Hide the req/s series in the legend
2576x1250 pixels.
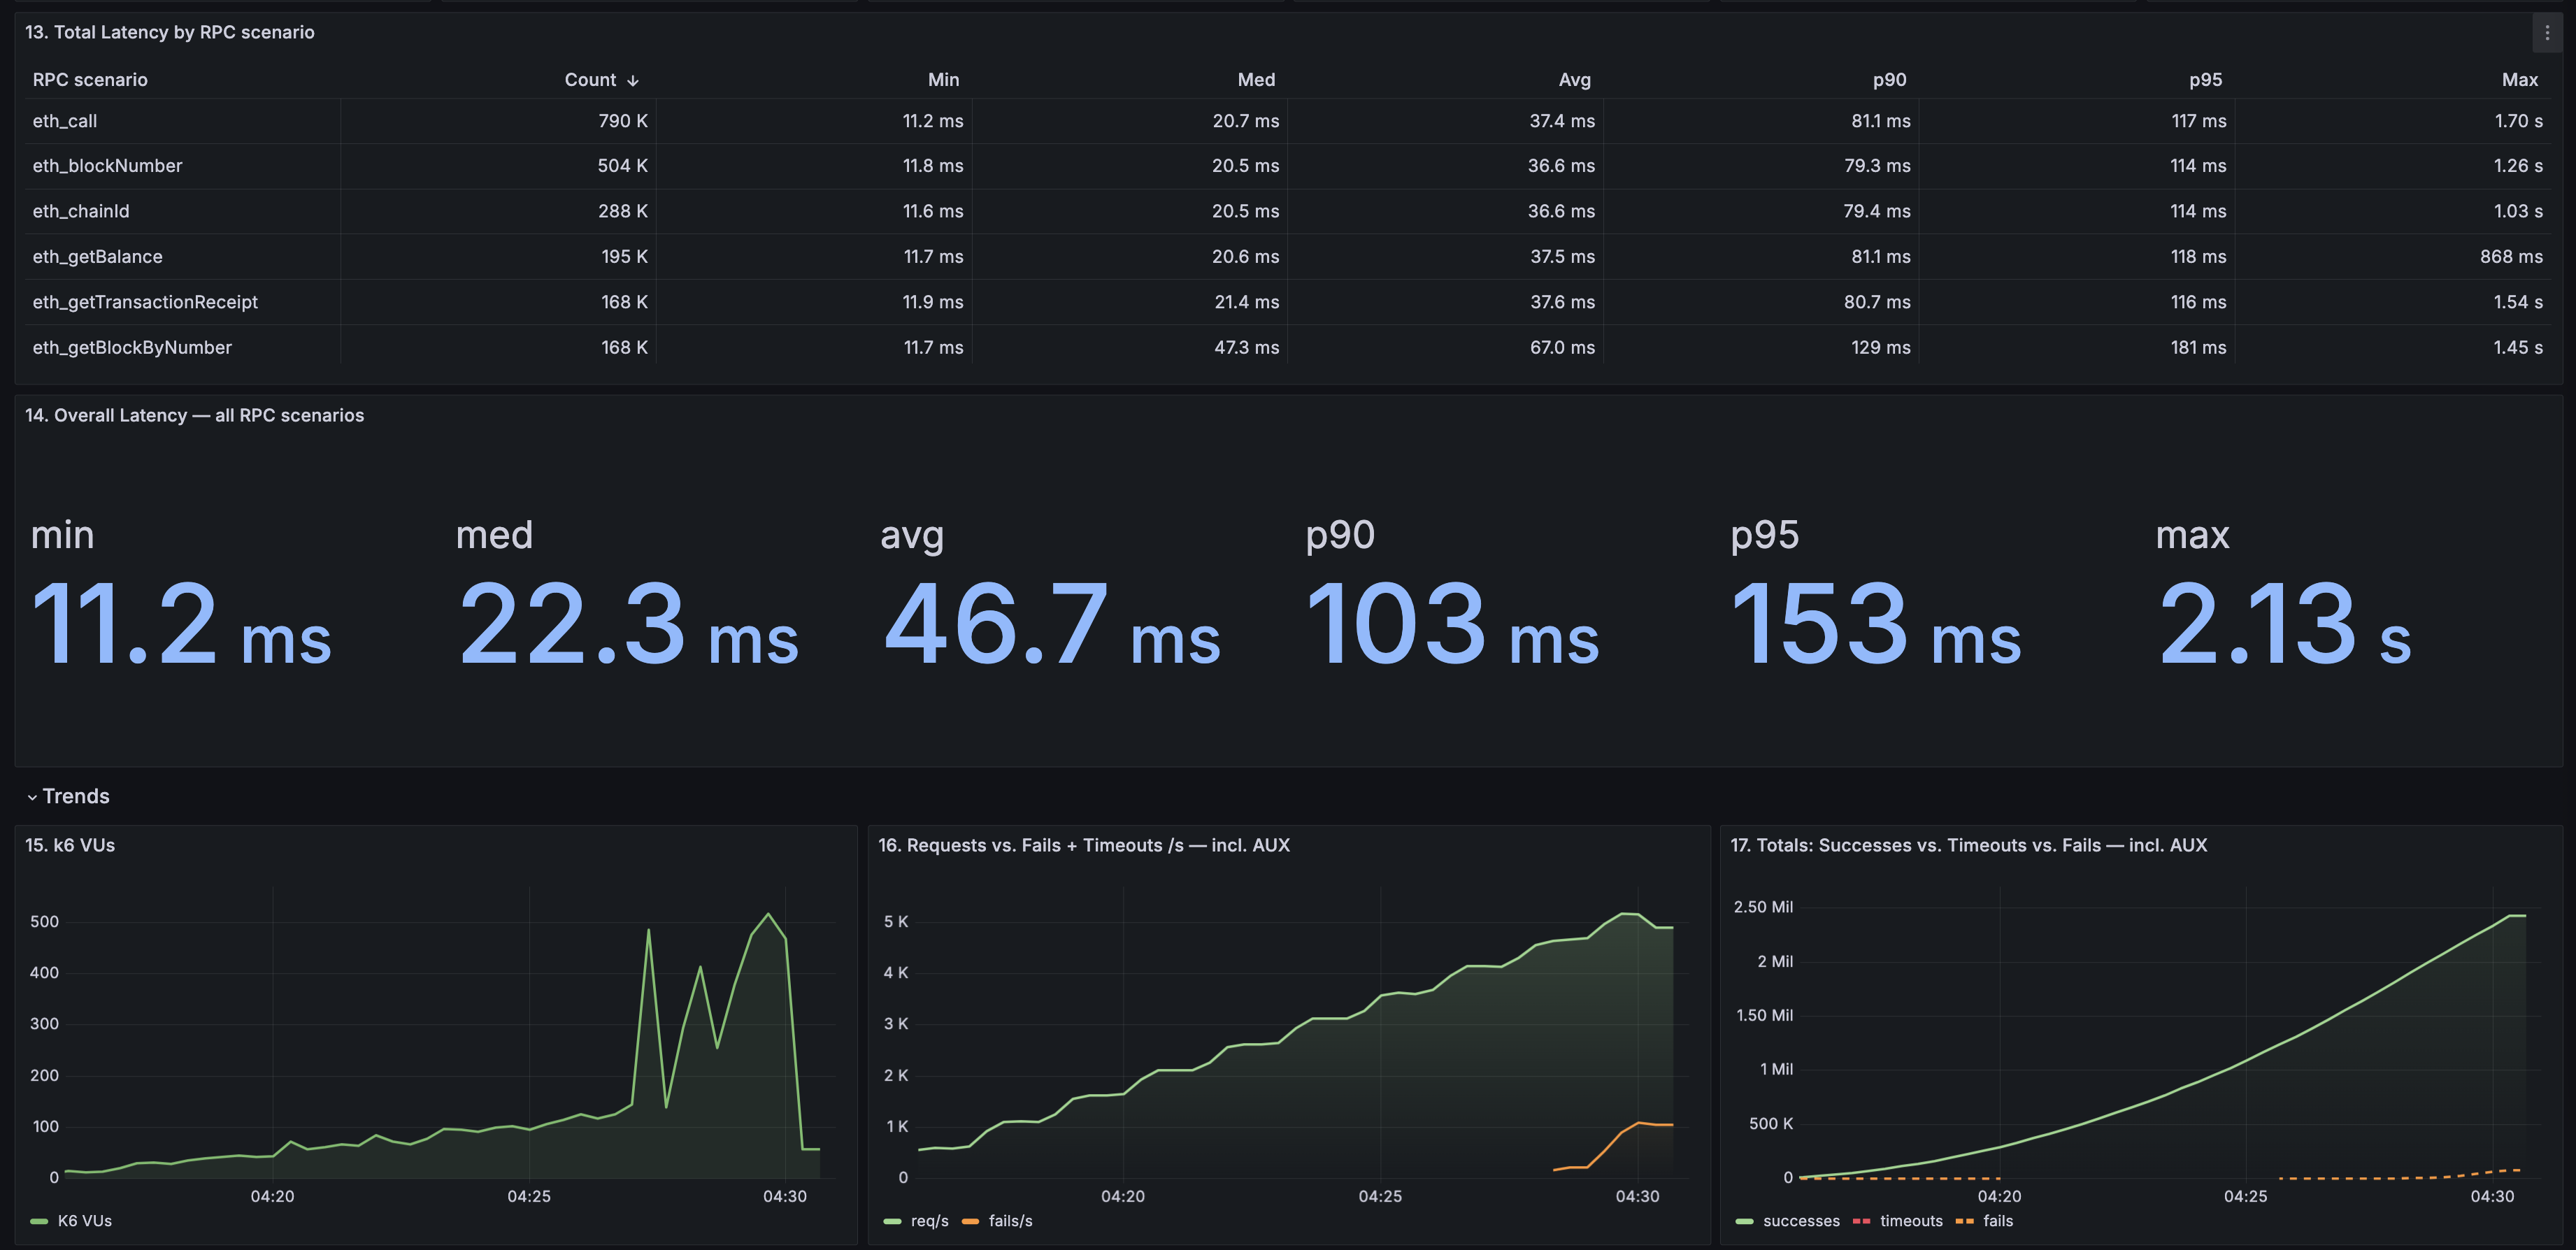(x=928, y=1220)
